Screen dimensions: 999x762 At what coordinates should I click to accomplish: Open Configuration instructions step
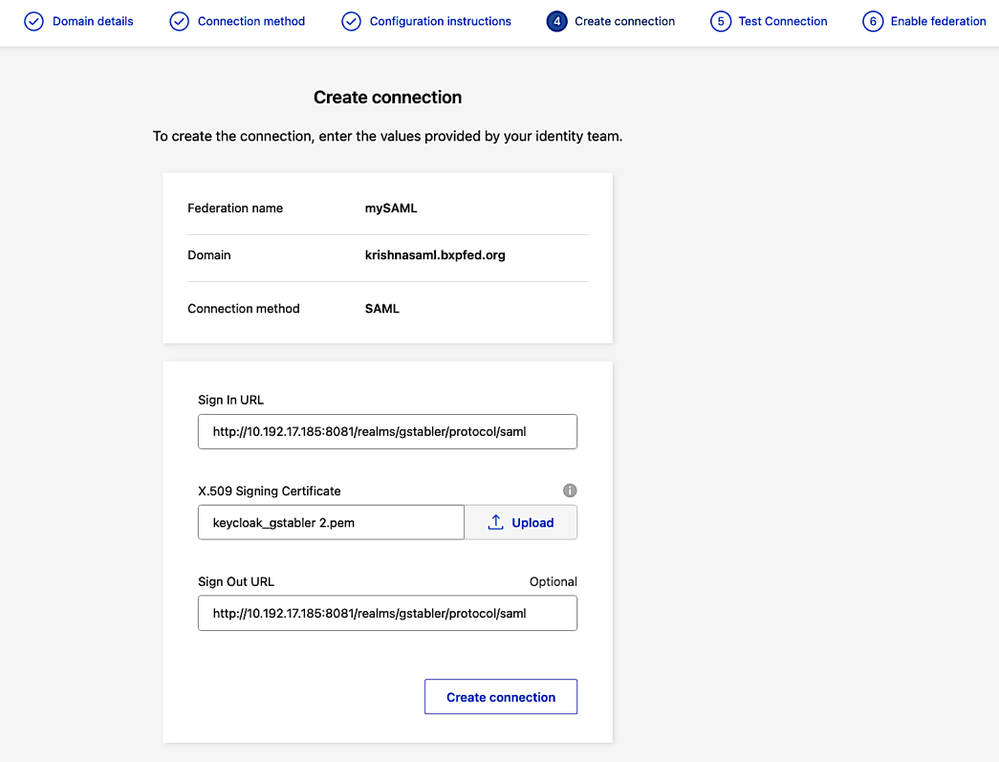coord(440,21)
